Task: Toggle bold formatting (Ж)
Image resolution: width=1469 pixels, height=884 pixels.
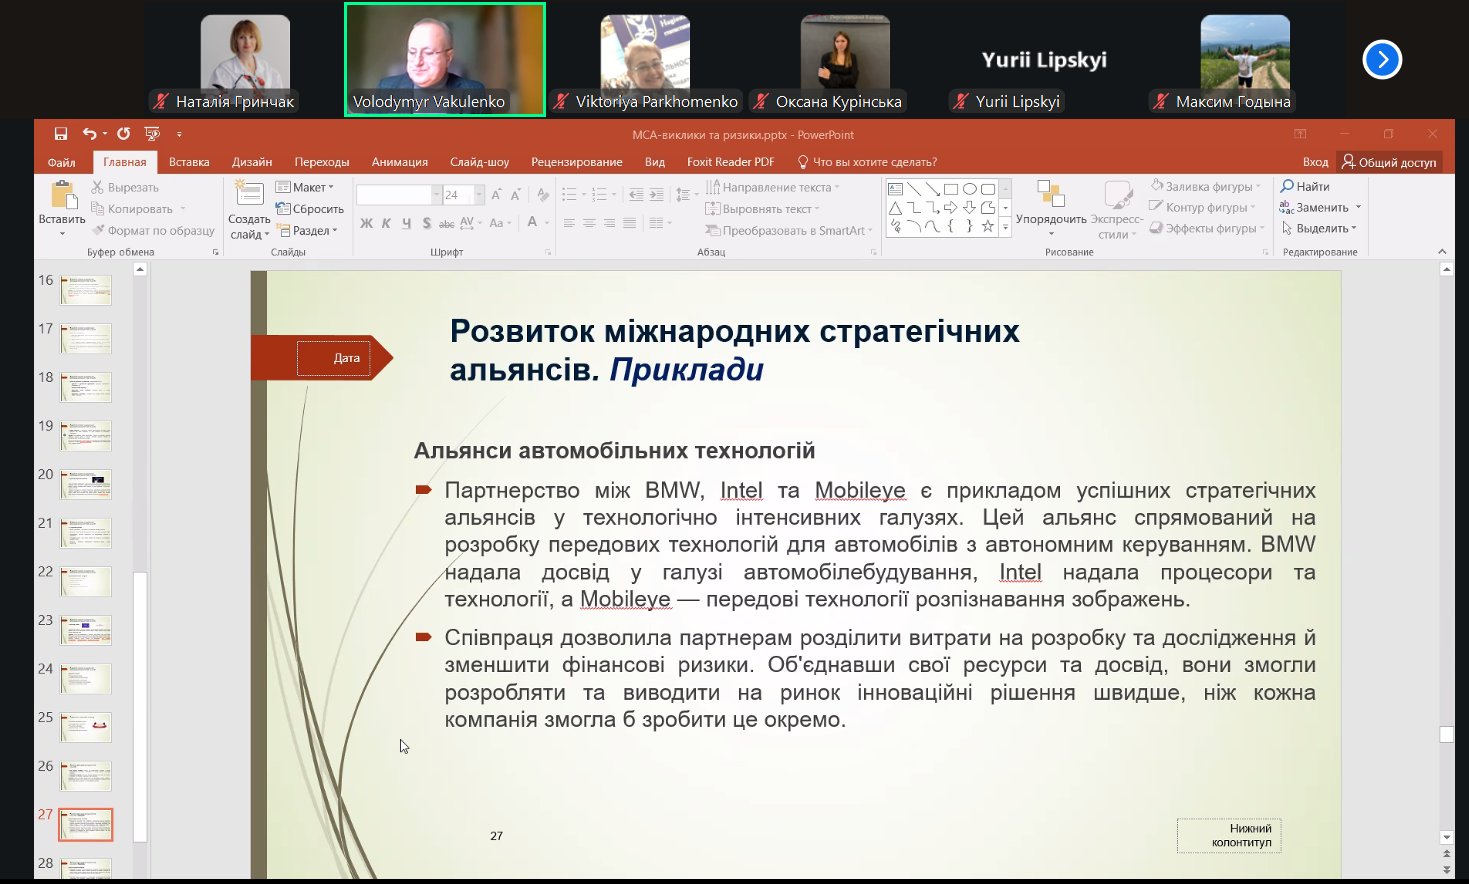Action: point(366,223)
